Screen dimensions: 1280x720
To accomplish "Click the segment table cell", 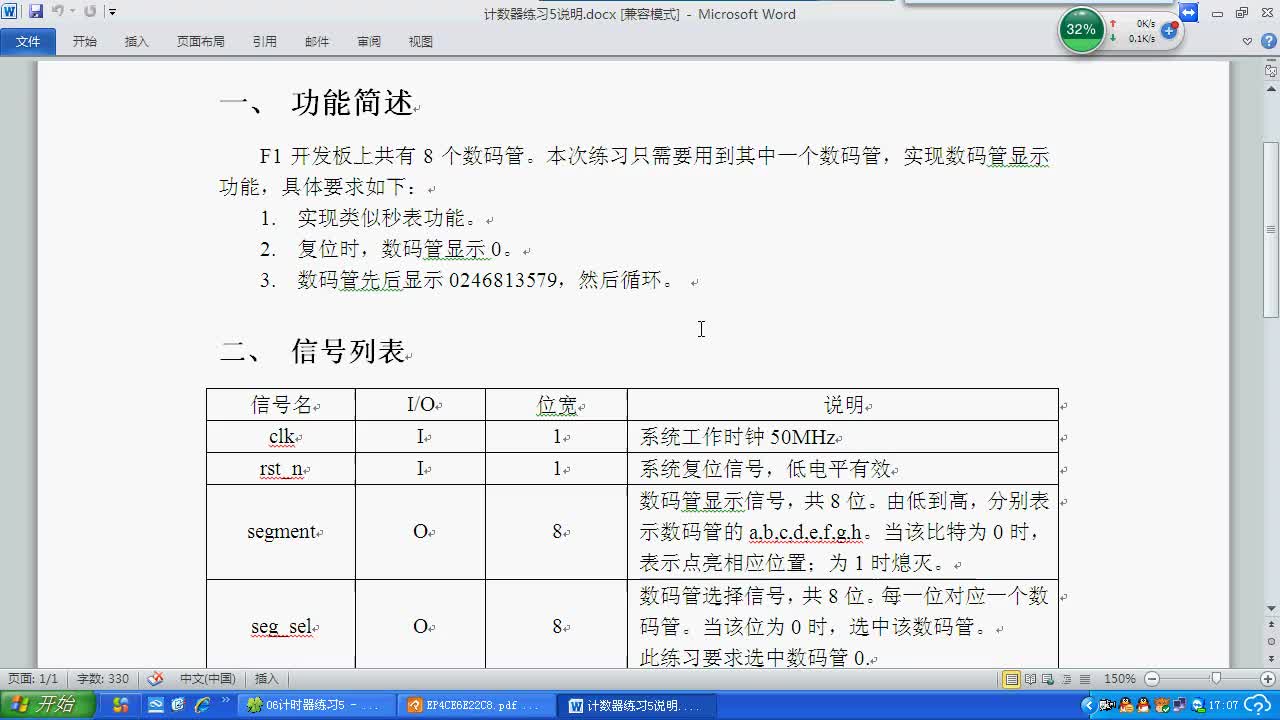I will click(281, 532).
